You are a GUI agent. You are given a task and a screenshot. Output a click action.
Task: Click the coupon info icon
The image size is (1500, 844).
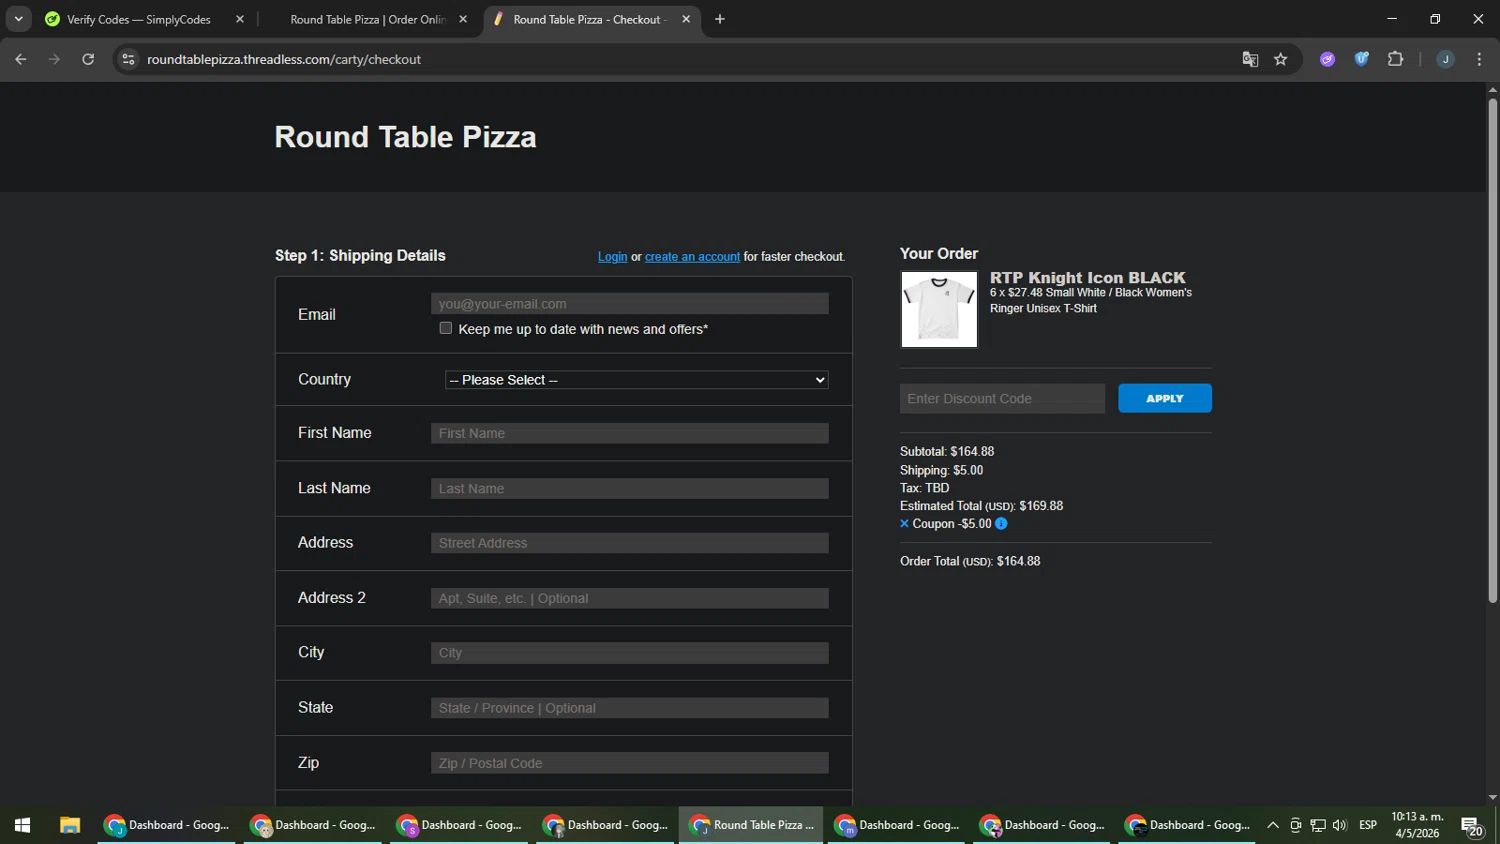(x=1001, y=524)
